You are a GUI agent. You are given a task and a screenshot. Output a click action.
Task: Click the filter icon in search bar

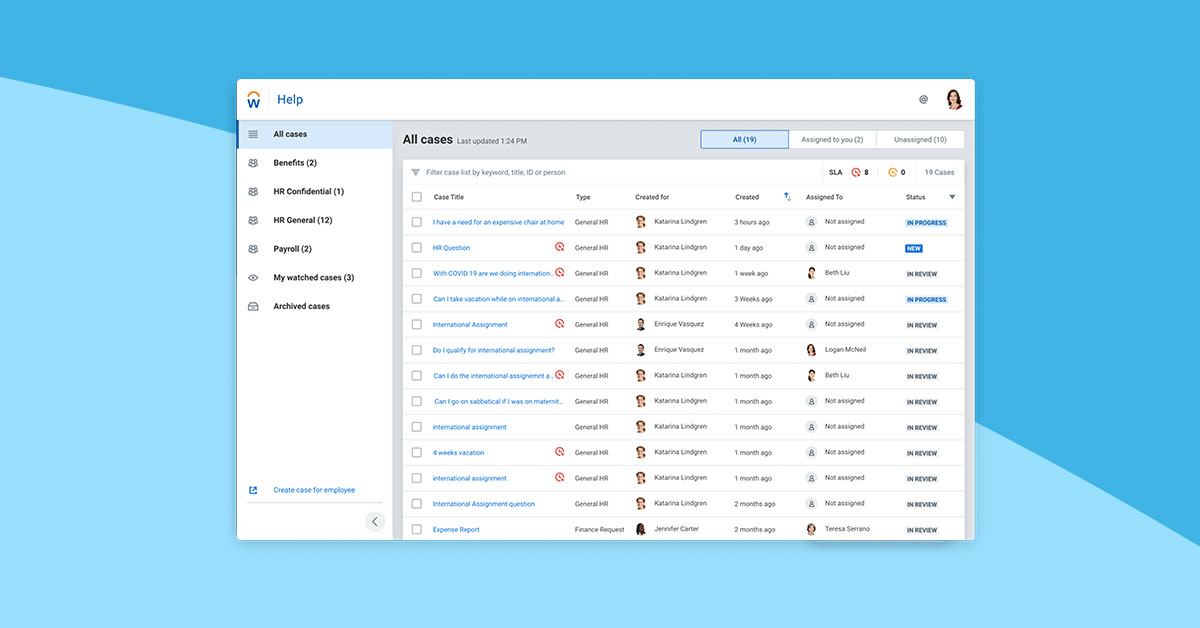[415, 172]
